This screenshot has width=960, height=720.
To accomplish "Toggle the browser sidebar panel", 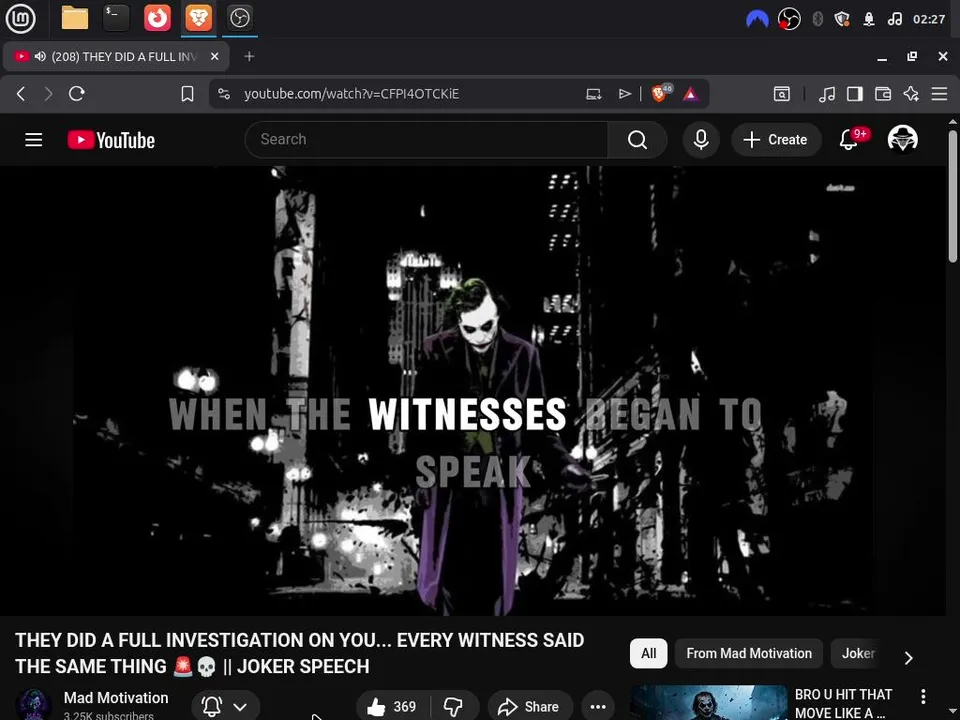I will [x=855, y=94].
